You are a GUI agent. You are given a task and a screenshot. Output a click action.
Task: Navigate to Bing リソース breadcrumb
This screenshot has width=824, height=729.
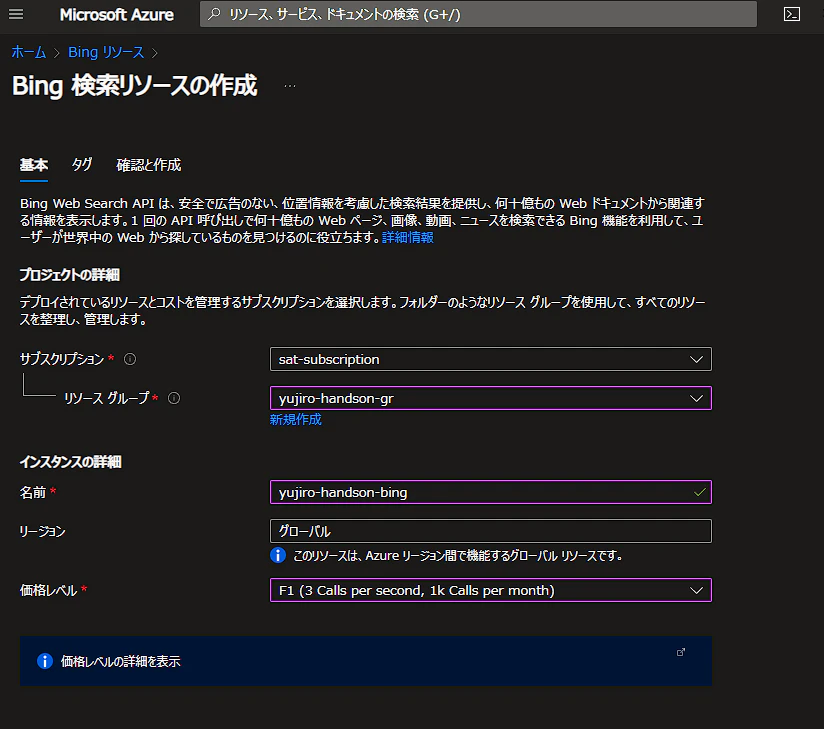(x=106, y=52)
